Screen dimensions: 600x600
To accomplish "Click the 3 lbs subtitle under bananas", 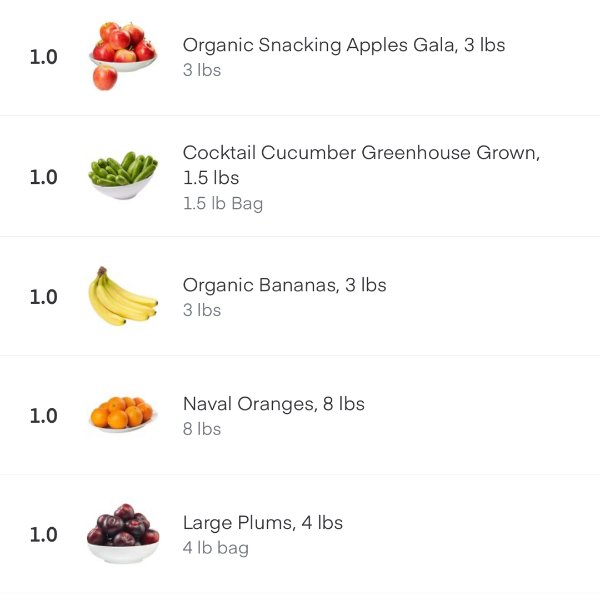I will (202, 310).
